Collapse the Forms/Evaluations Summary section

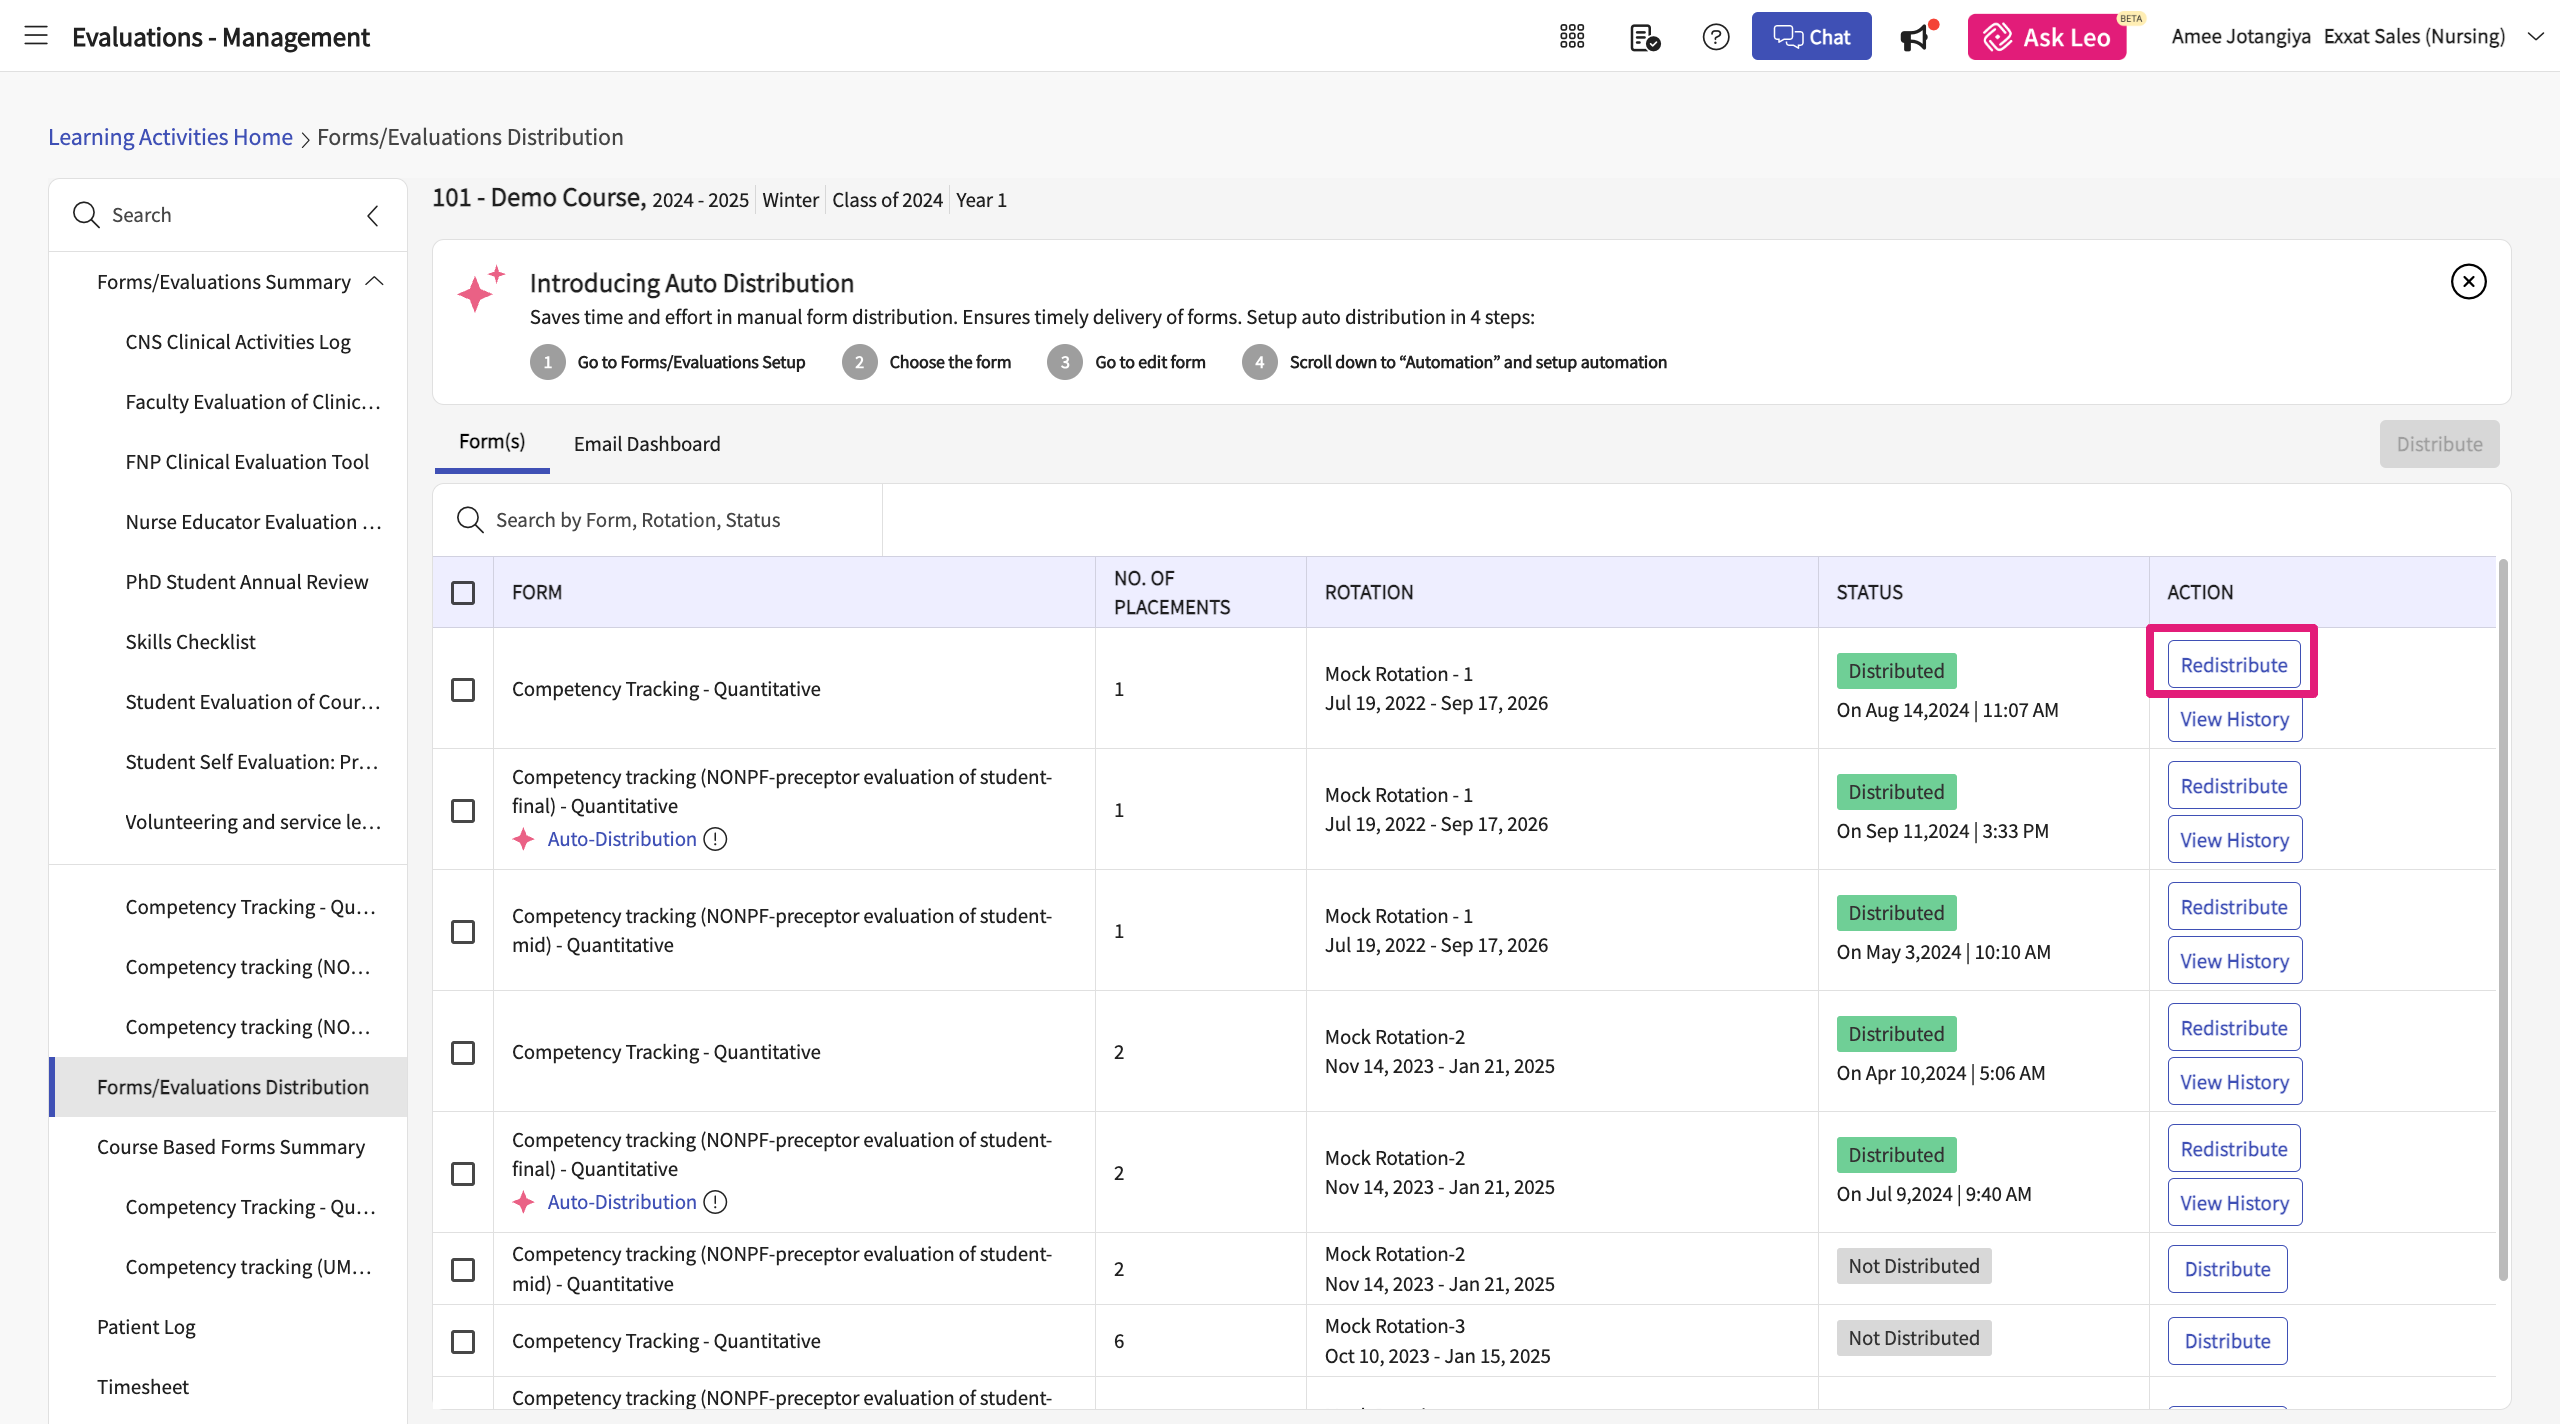click(x=375, y=282)
